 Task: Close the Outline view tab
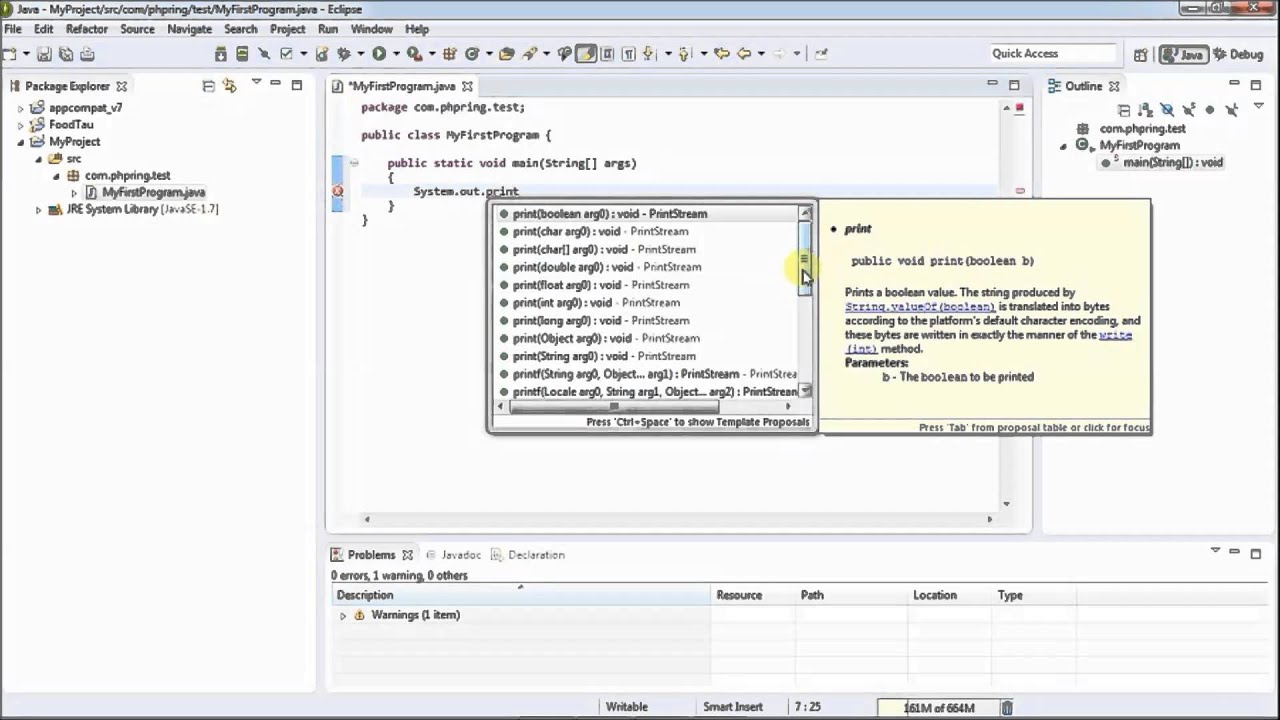pyautogui.click(x=1114, y=86)
